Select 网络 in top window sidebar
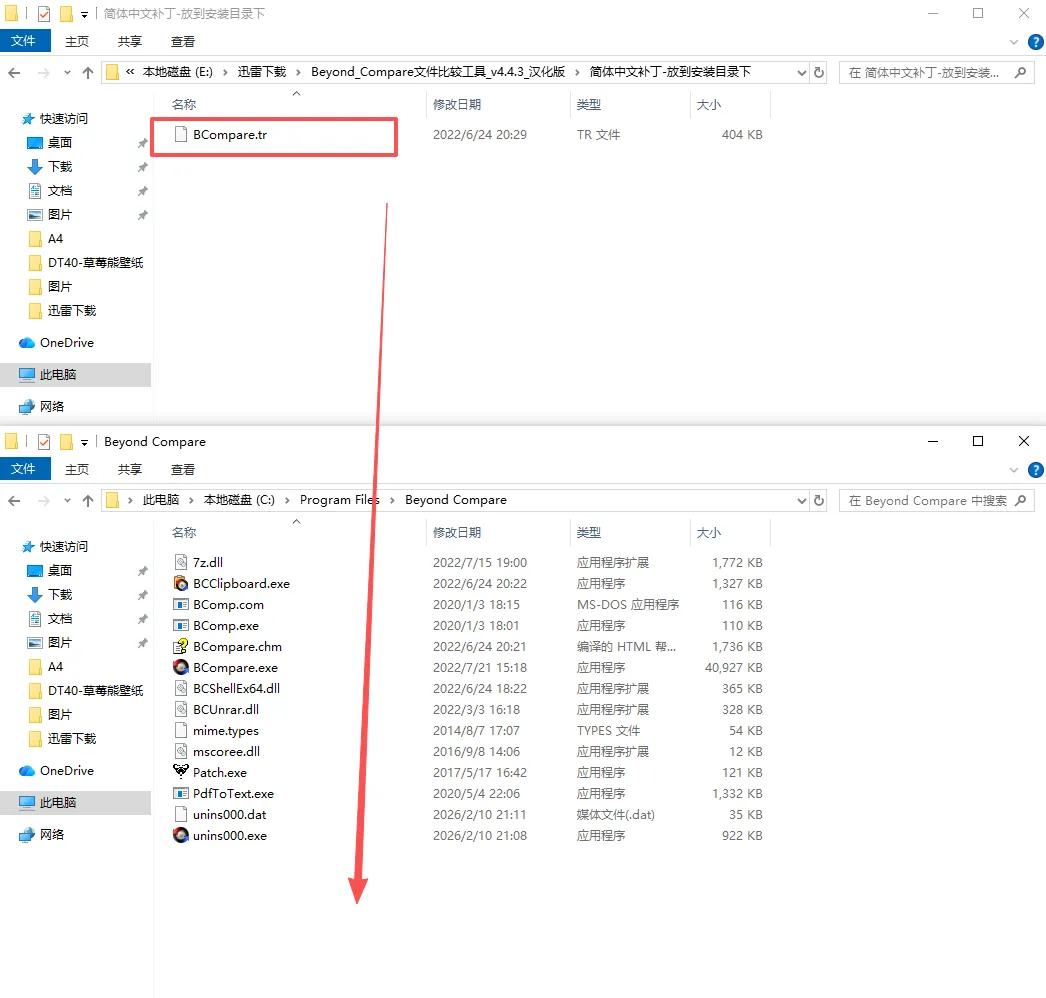Image resolution: width=1046 pixels, height=998 pixels. [x=51, y=407]
